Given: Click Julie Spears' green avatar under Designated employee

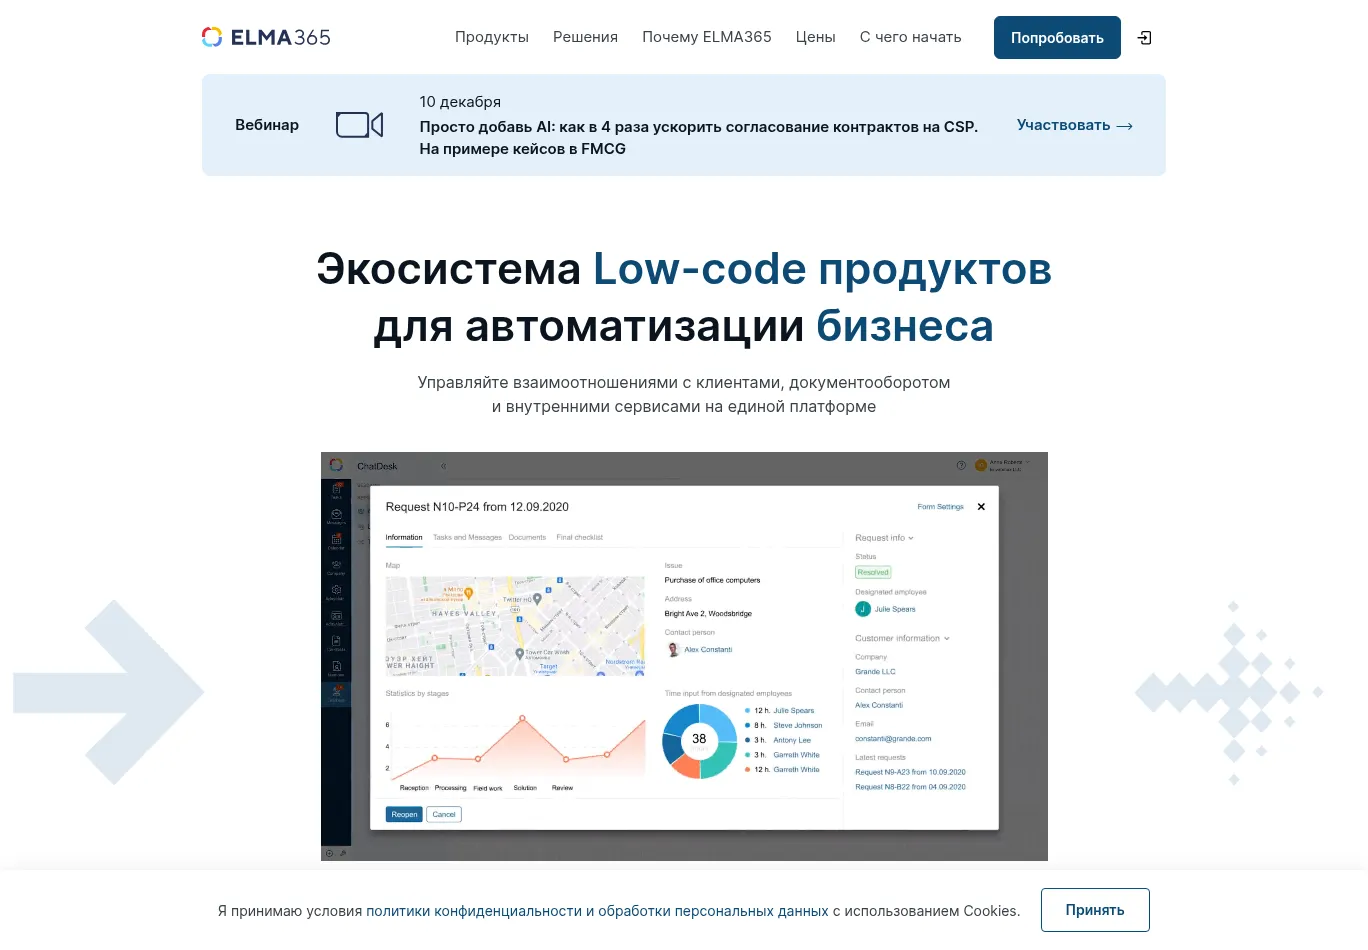Looking at the screenshot, I should pyautogui.click(x=863, y=609).
